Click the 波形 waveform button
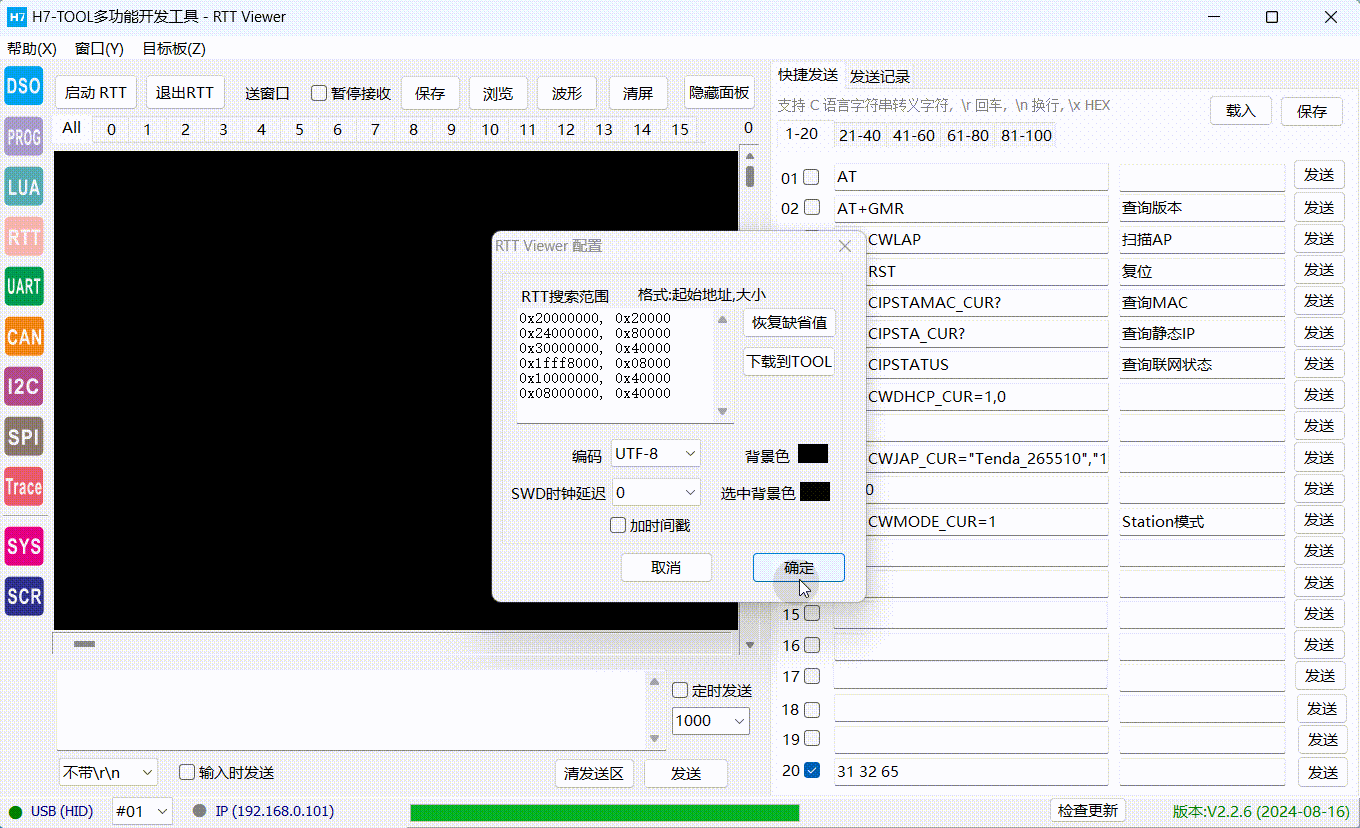 point(567,93)
